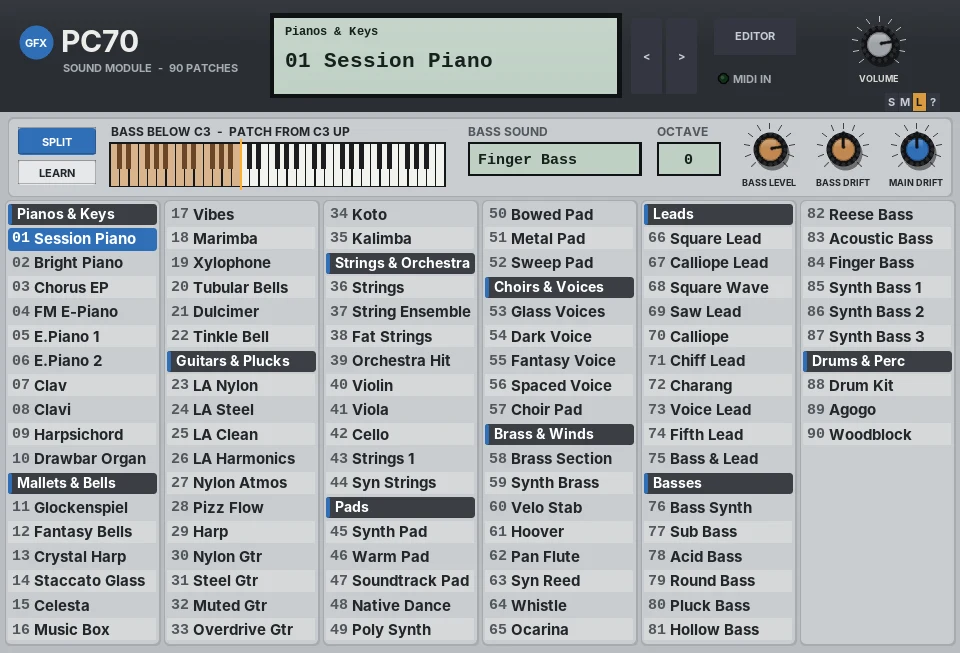This screenshot has width=960, height=653.
Task: Load patch 65 Ocarina
Action: tap(560, 630)
